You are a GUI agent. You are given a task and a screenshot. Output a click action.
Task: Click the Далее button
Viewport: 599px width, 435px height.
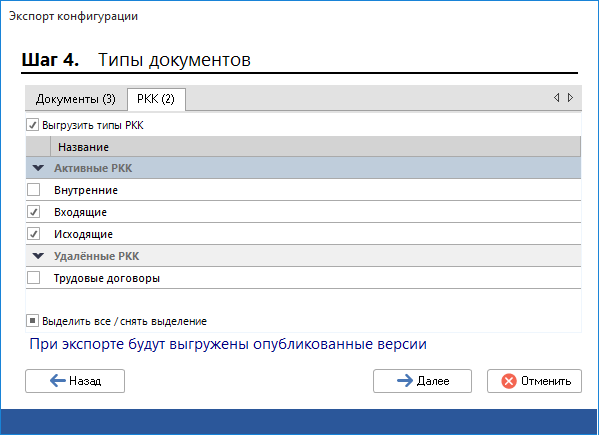423,381
